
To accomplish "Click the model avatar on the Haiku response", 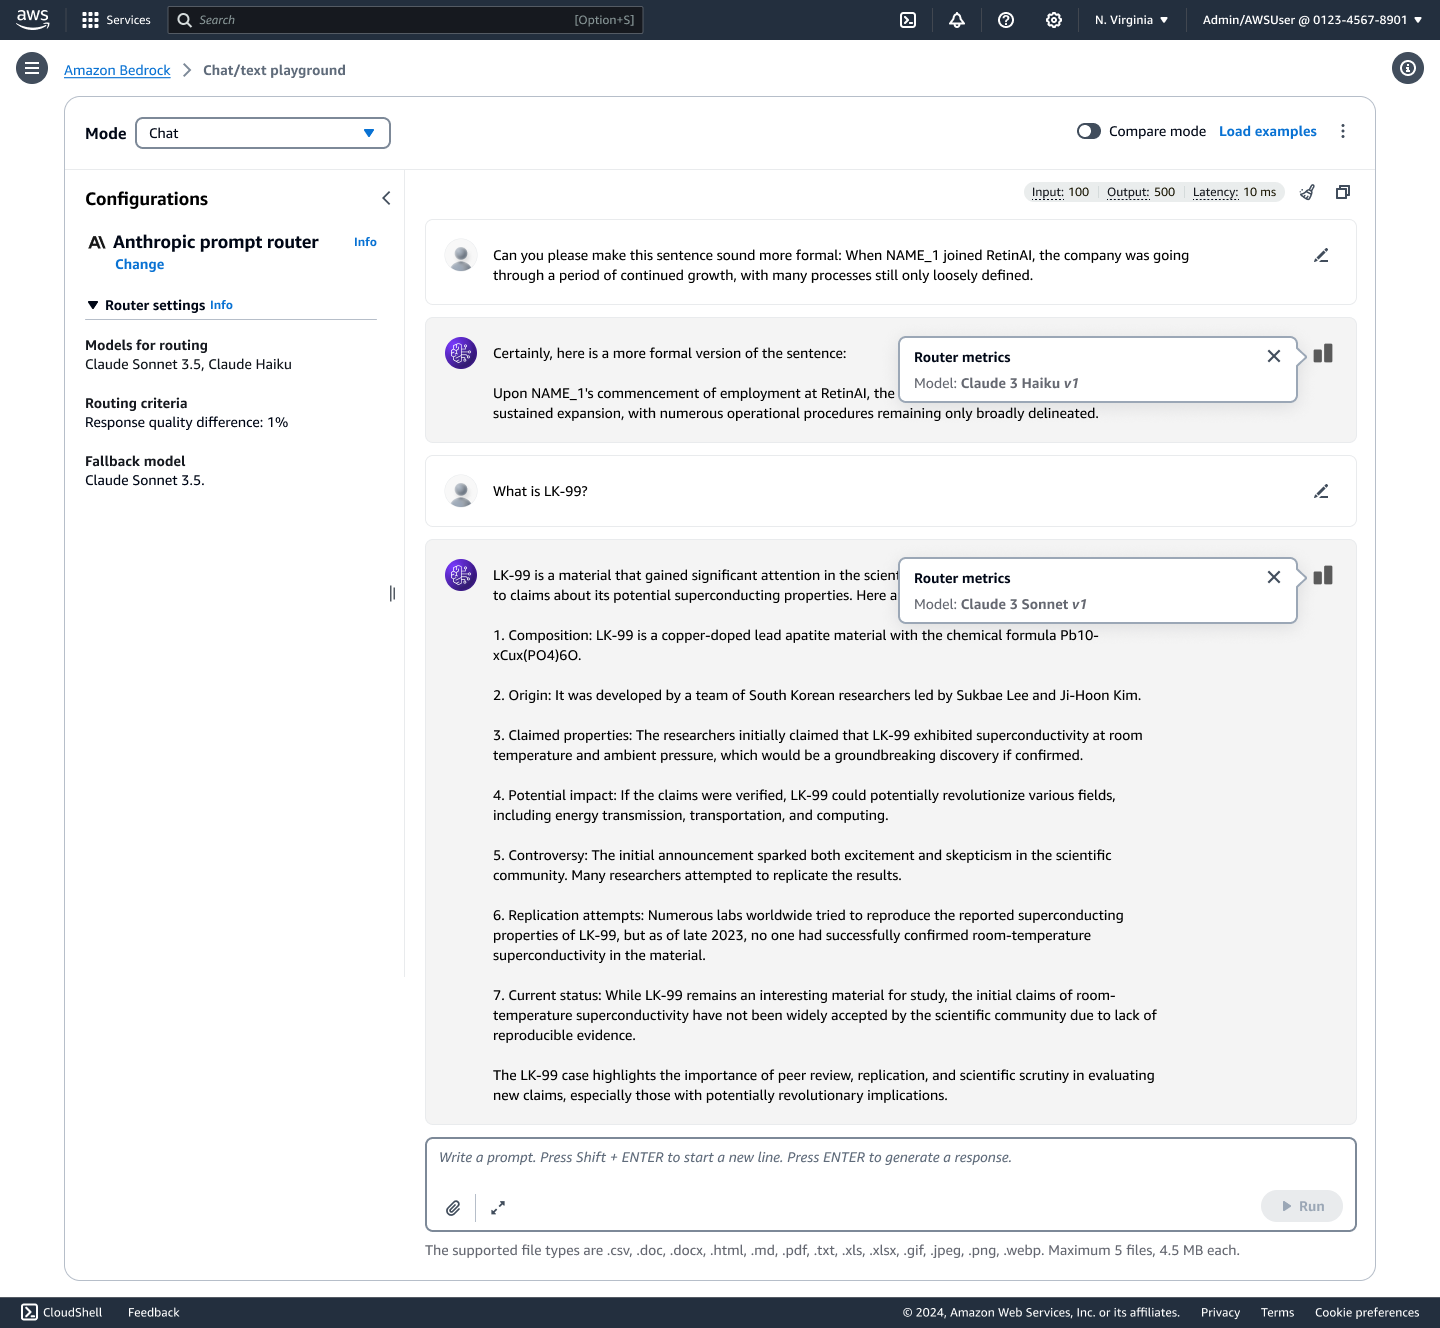I will [x=461, y=353].
